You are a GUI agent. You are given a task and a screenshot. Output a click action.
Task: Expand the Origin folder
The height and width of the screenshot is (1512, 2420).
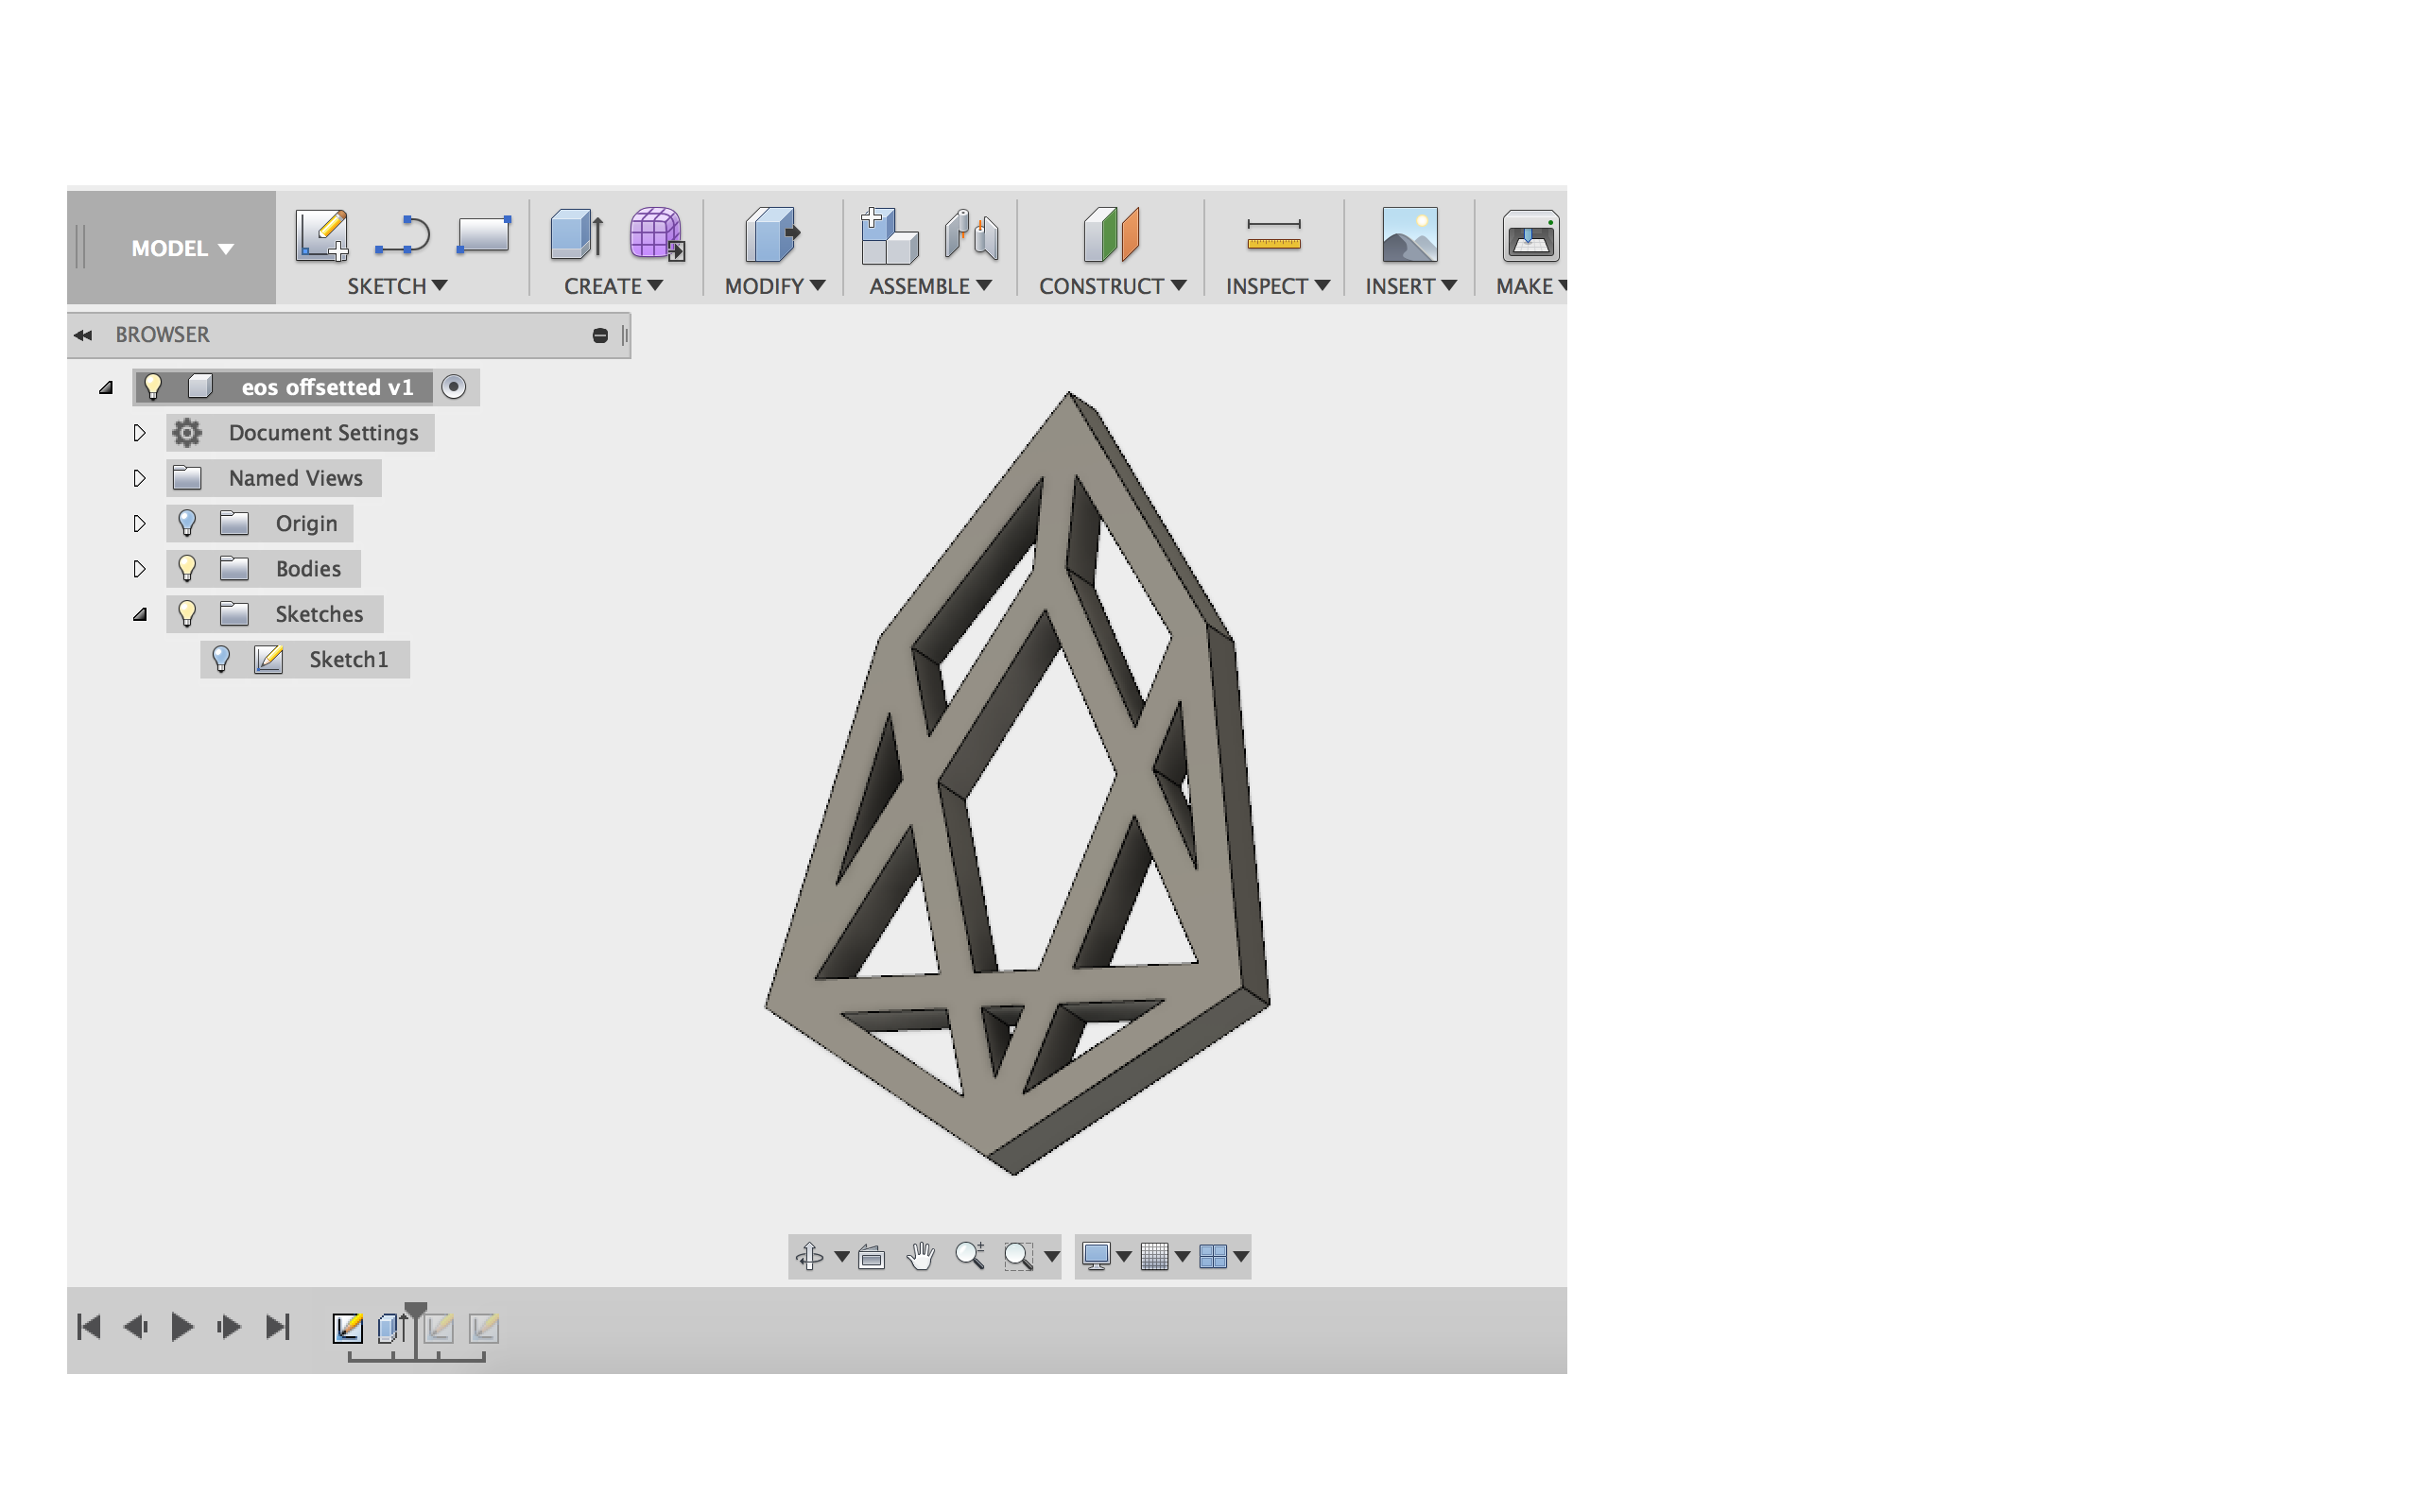pos(139,523)
